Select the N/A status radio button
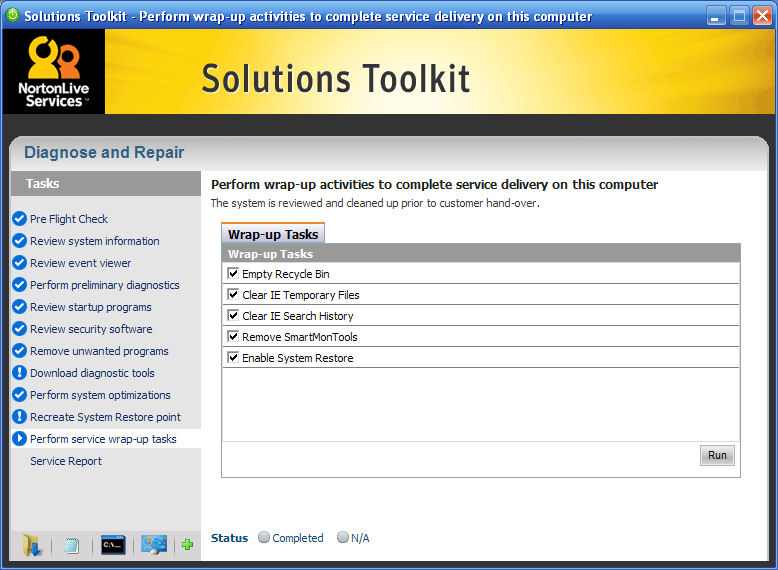 click(342, 537)
